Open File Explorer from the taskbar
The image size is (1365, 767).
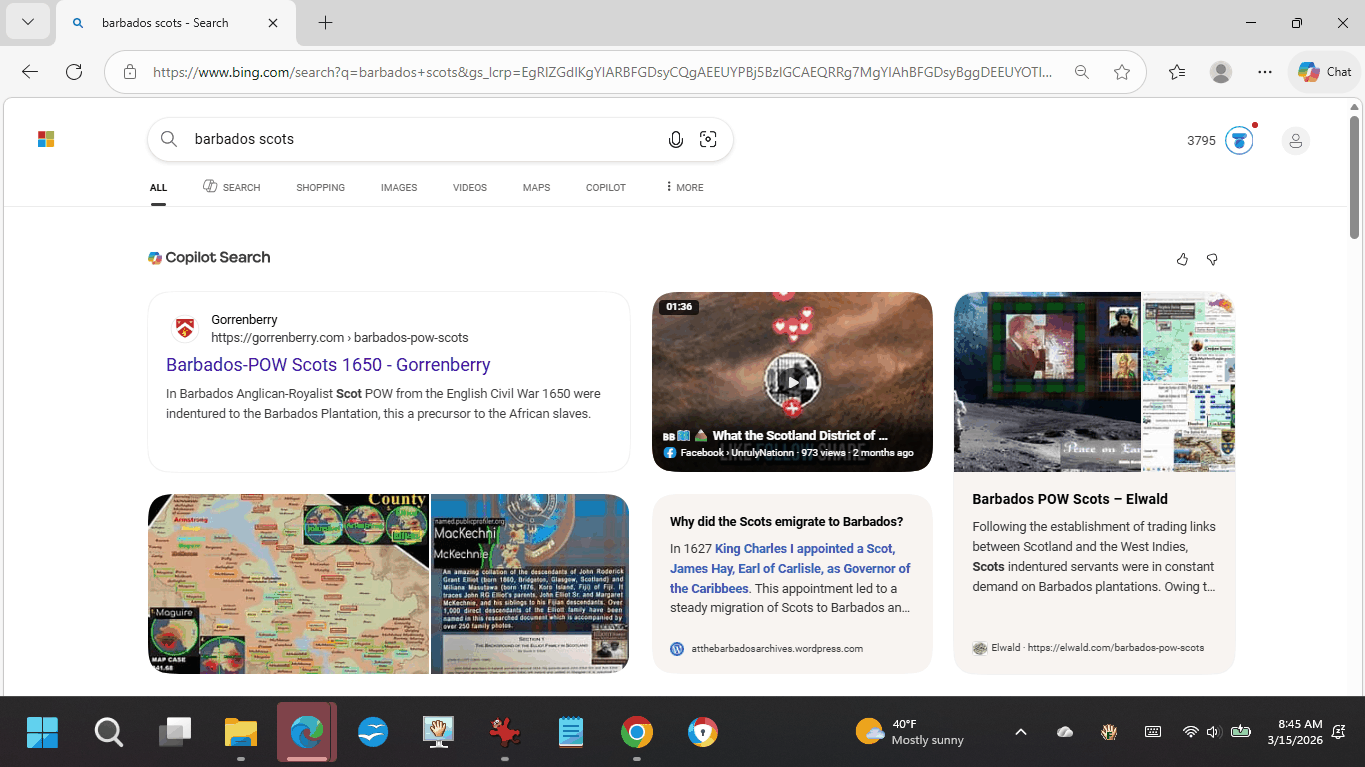click(x=241, y=733)
